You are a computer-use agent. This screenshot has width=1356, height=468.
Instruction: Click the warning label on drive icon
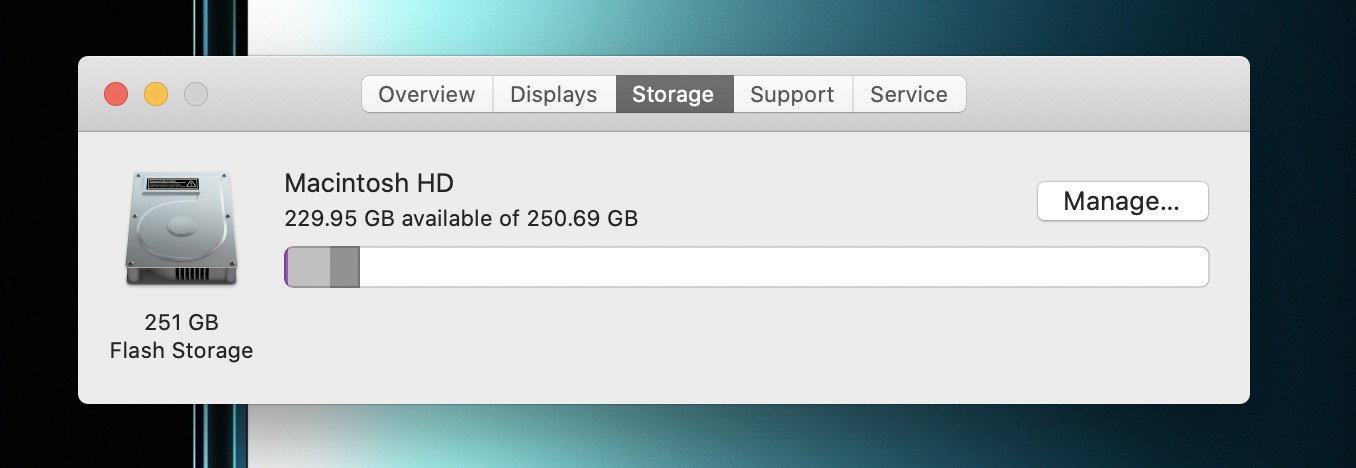coord(172,185)
